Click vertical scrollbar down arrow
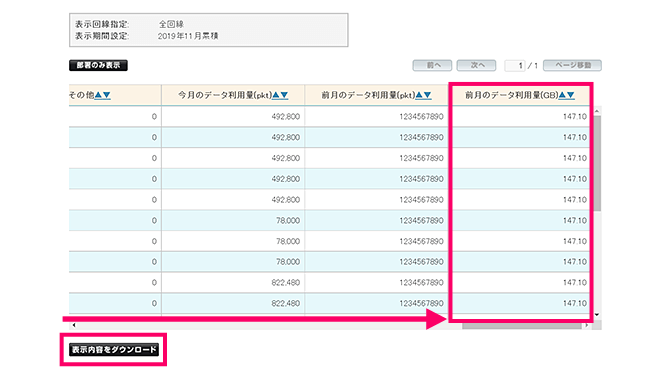Image resolution: width=672 pixels, height=378 pixels. (x=597, y=315)
